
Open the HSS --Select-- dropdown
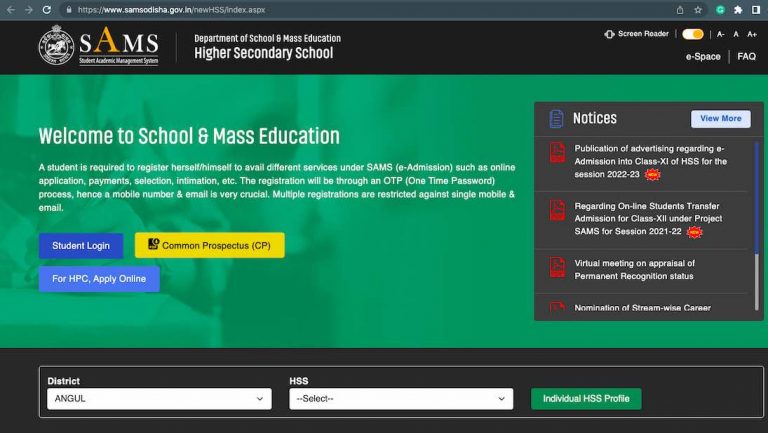pyautogui.click(x=400, y=399)
